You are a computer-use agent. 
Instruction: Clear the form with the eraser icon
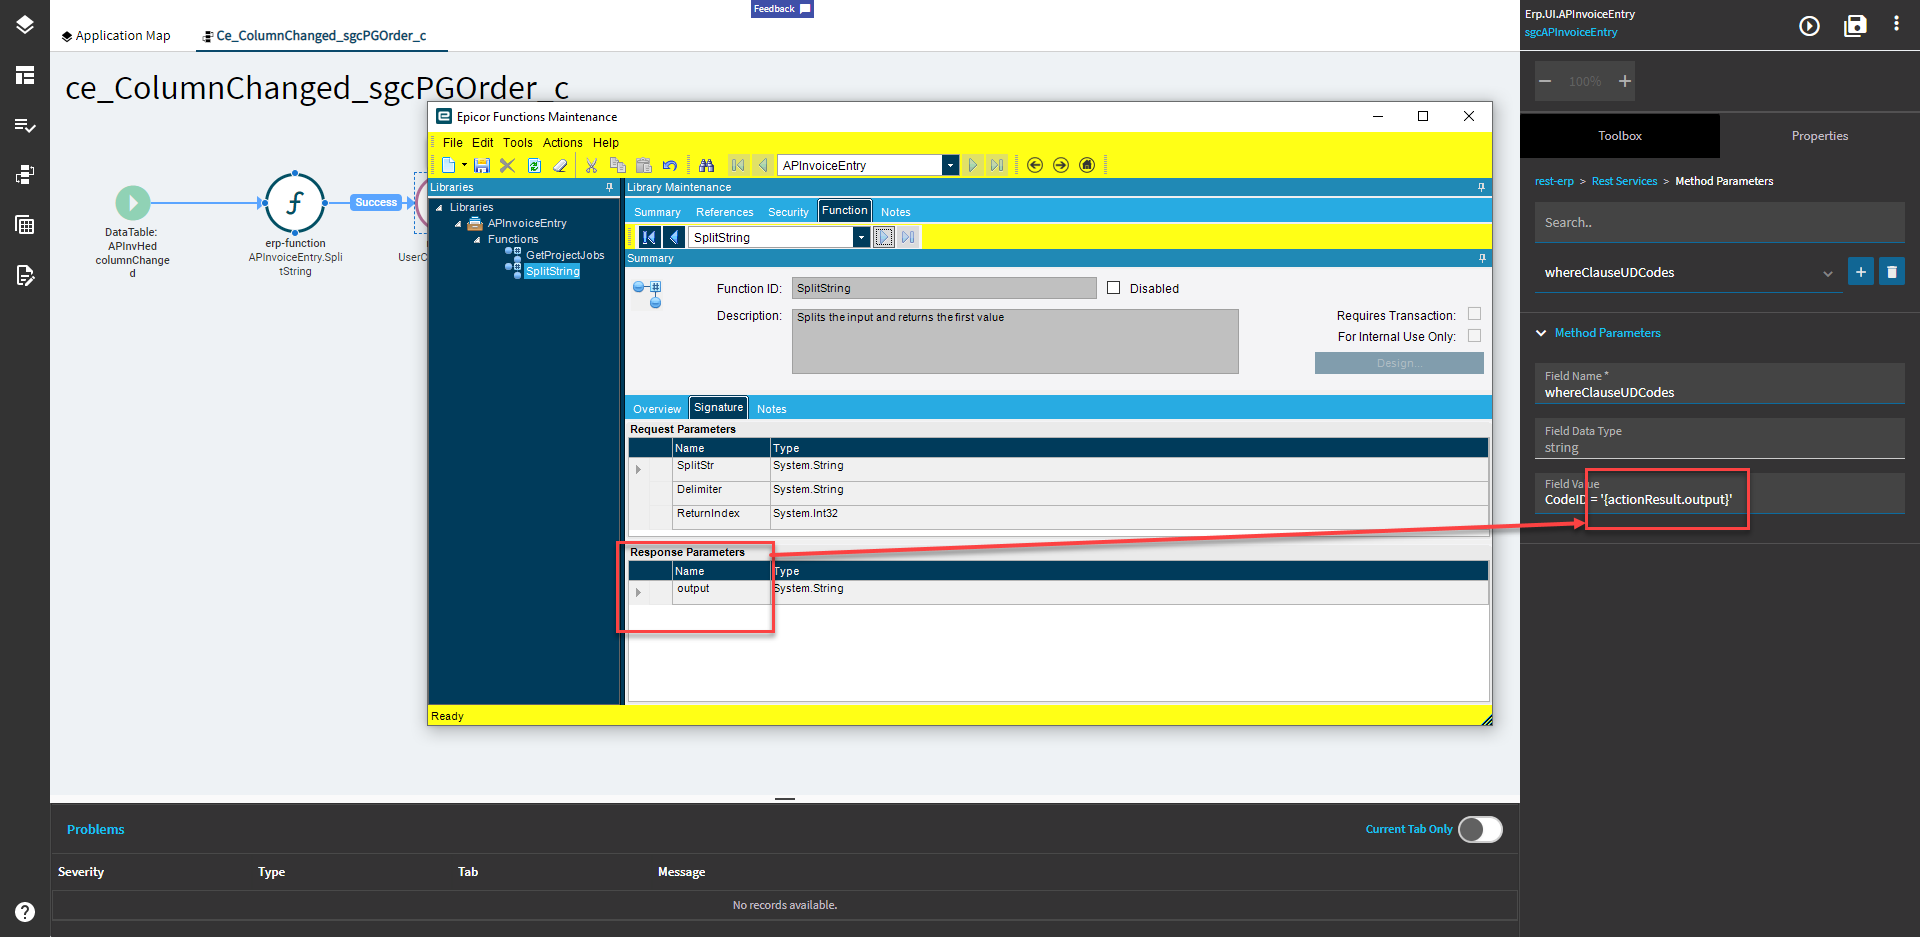coord(560,165)
